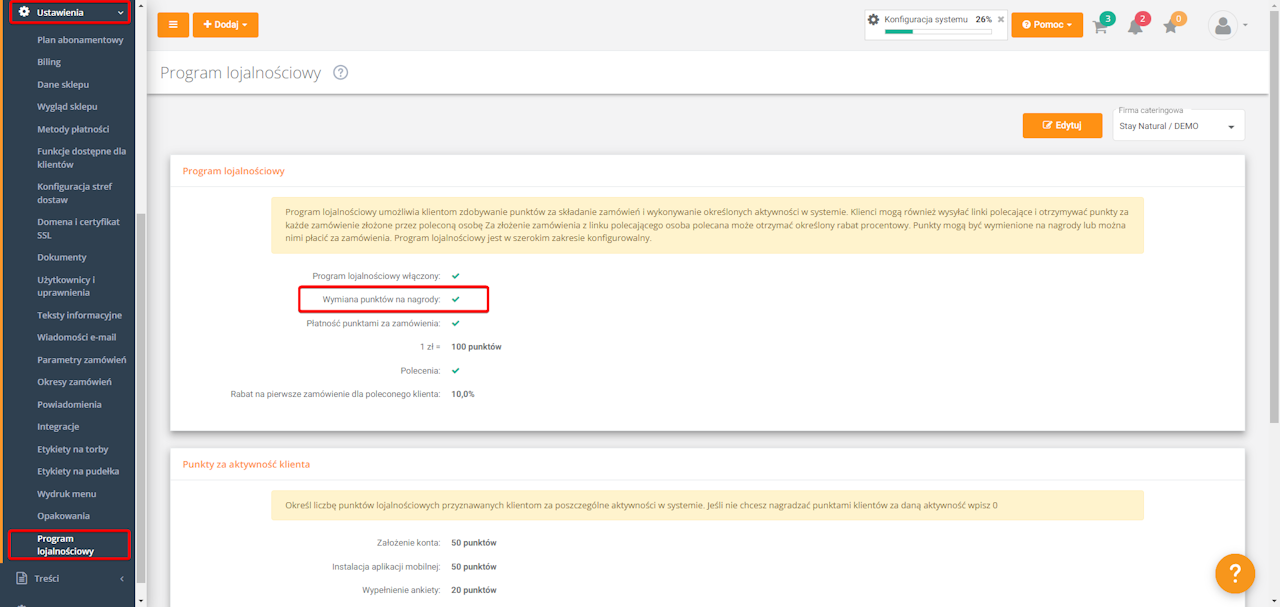Click the 10,0% discount value
This screenshot has width=1280, height=607.
463,394
